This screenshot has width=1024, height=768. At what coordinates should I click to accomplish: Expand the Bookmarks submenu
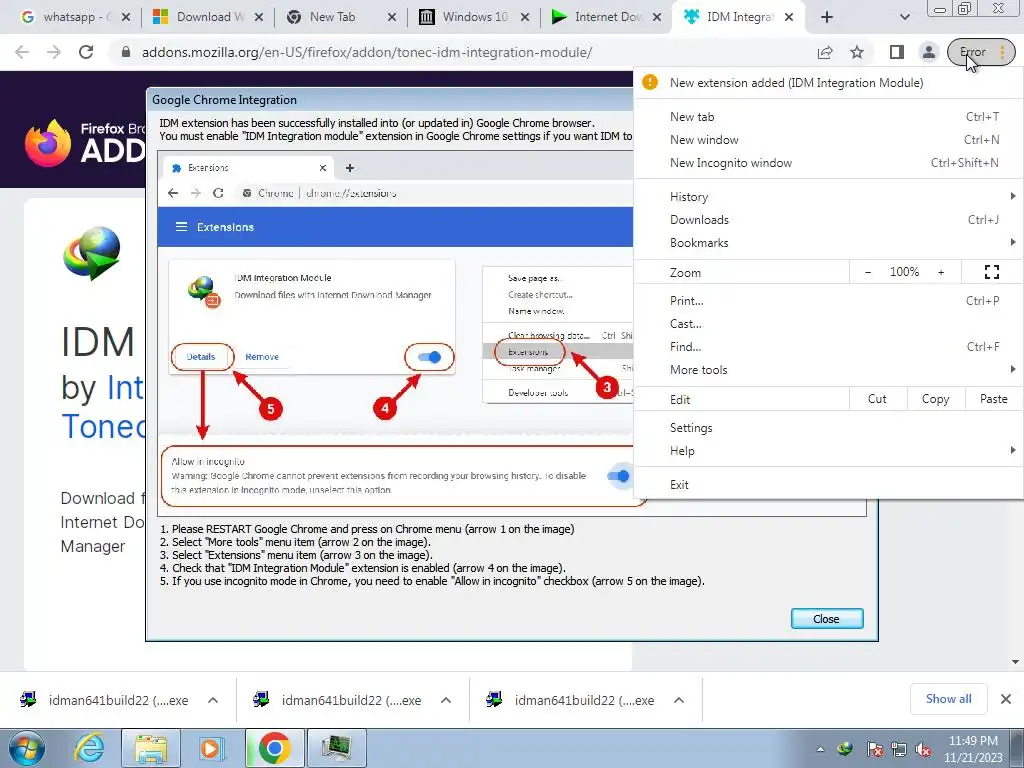point(829,242)
